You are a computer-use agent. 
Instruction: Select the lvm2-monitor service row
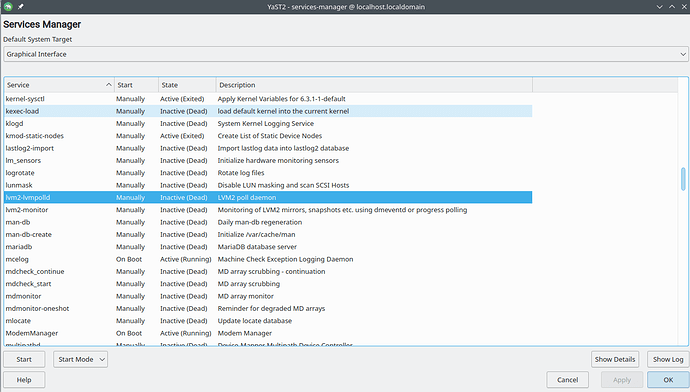268,210
